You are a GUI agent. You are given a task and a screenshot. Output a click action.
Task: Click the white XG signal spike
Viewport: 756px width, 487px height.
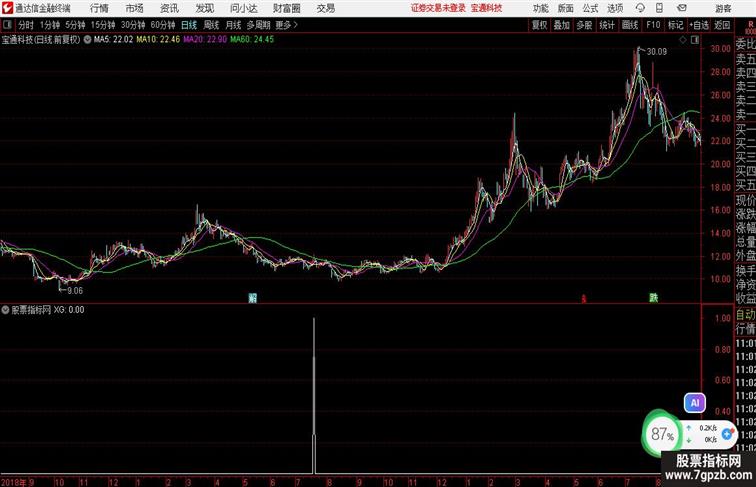[x=314, y=395]
